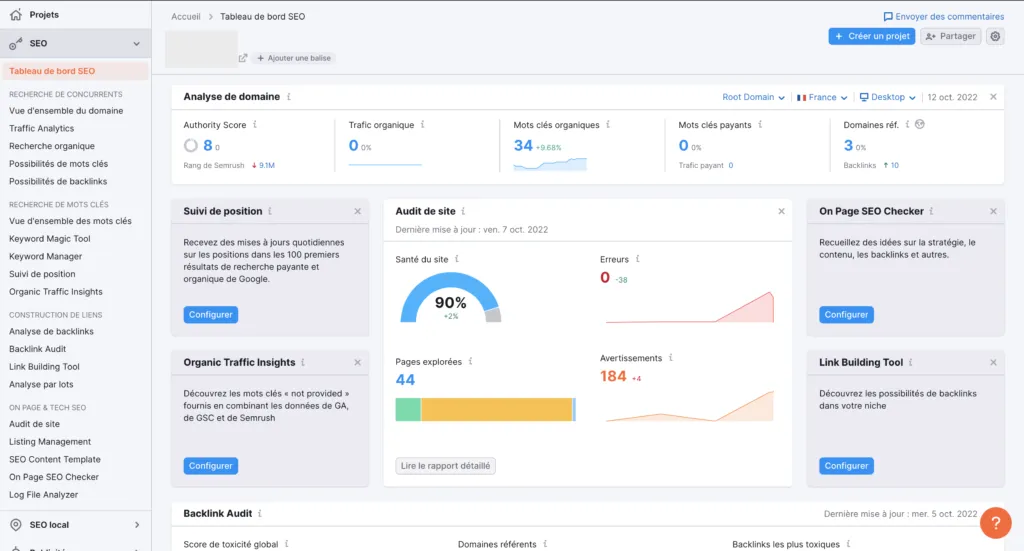Open the France country dropdown

point(822,97)
